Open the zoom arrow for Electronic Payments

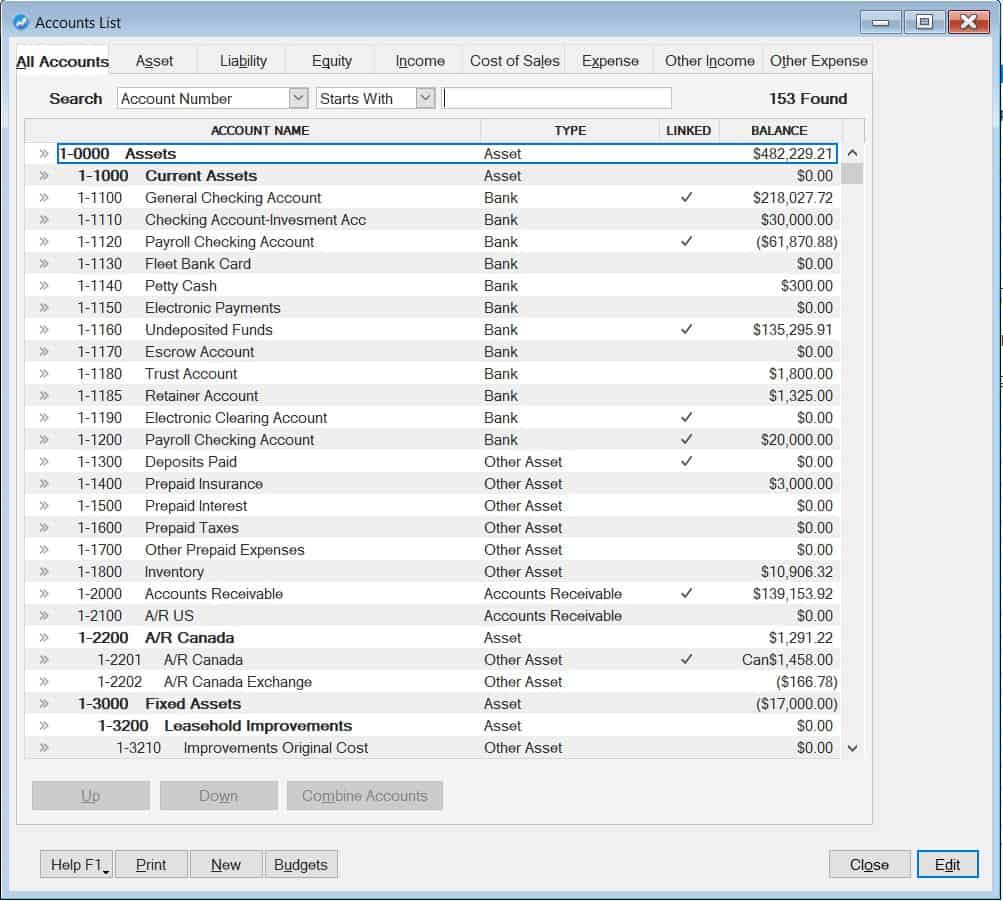43,308
